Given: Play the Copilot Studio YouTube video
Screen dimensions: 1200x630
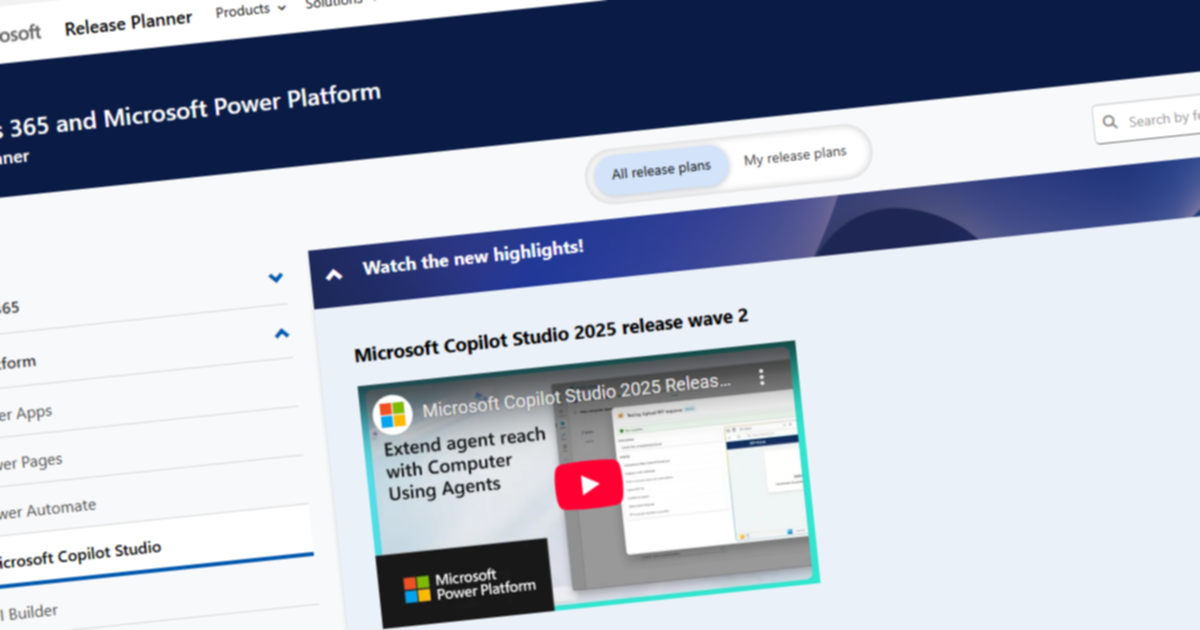Looking at the screenshot, I should pyautogui.click(x=589, y=485).
